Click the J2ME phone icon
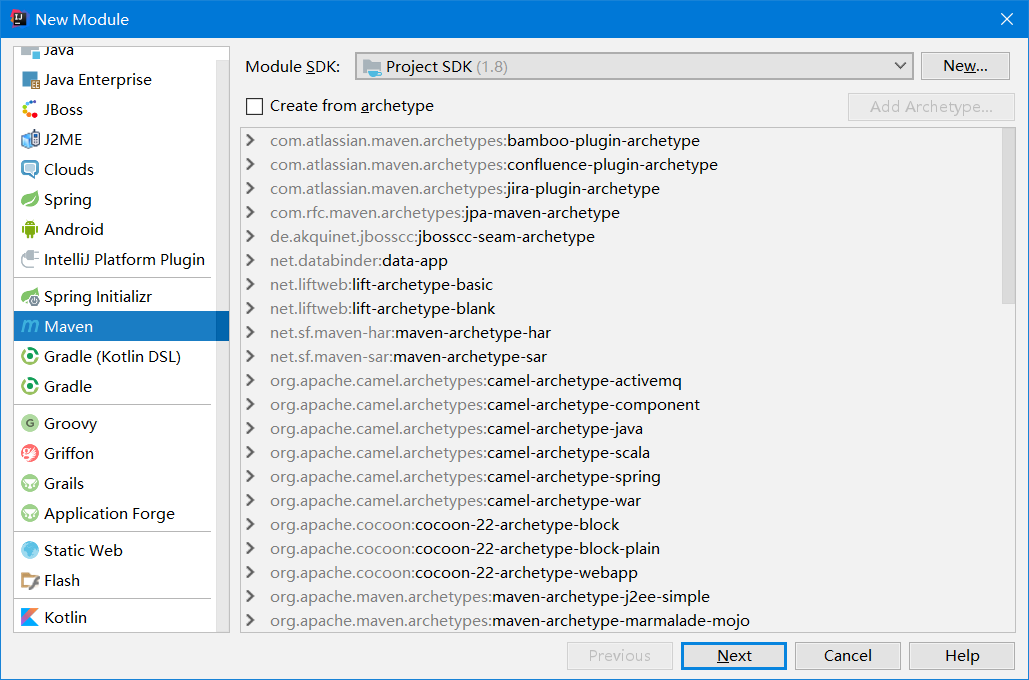Viewport: 1029px width, 680px height. pos(30,140)
